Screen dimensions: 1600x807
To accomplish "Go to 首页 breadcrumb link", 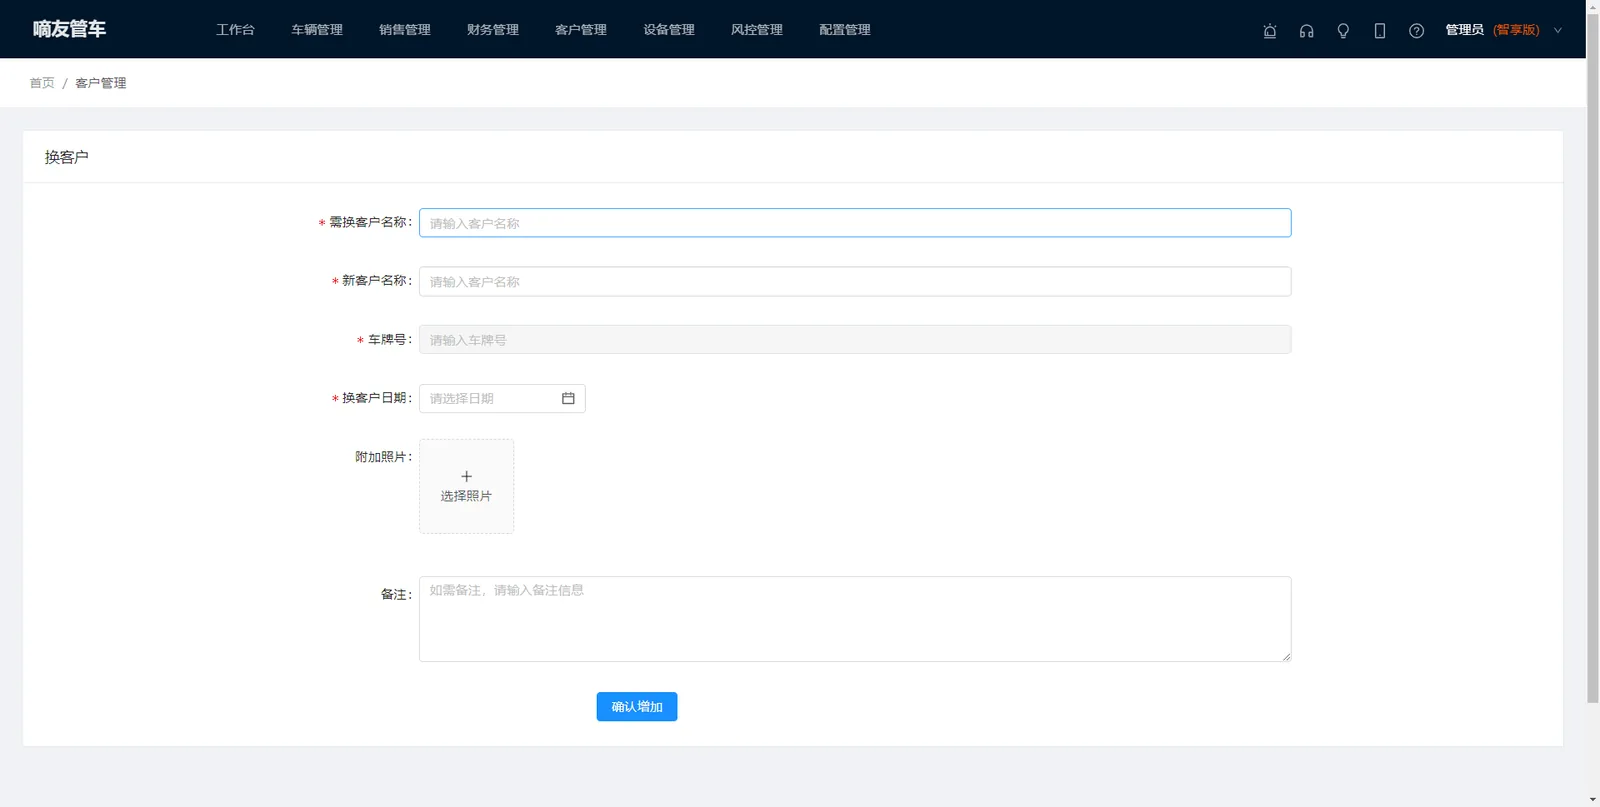I will pos(42,83).
